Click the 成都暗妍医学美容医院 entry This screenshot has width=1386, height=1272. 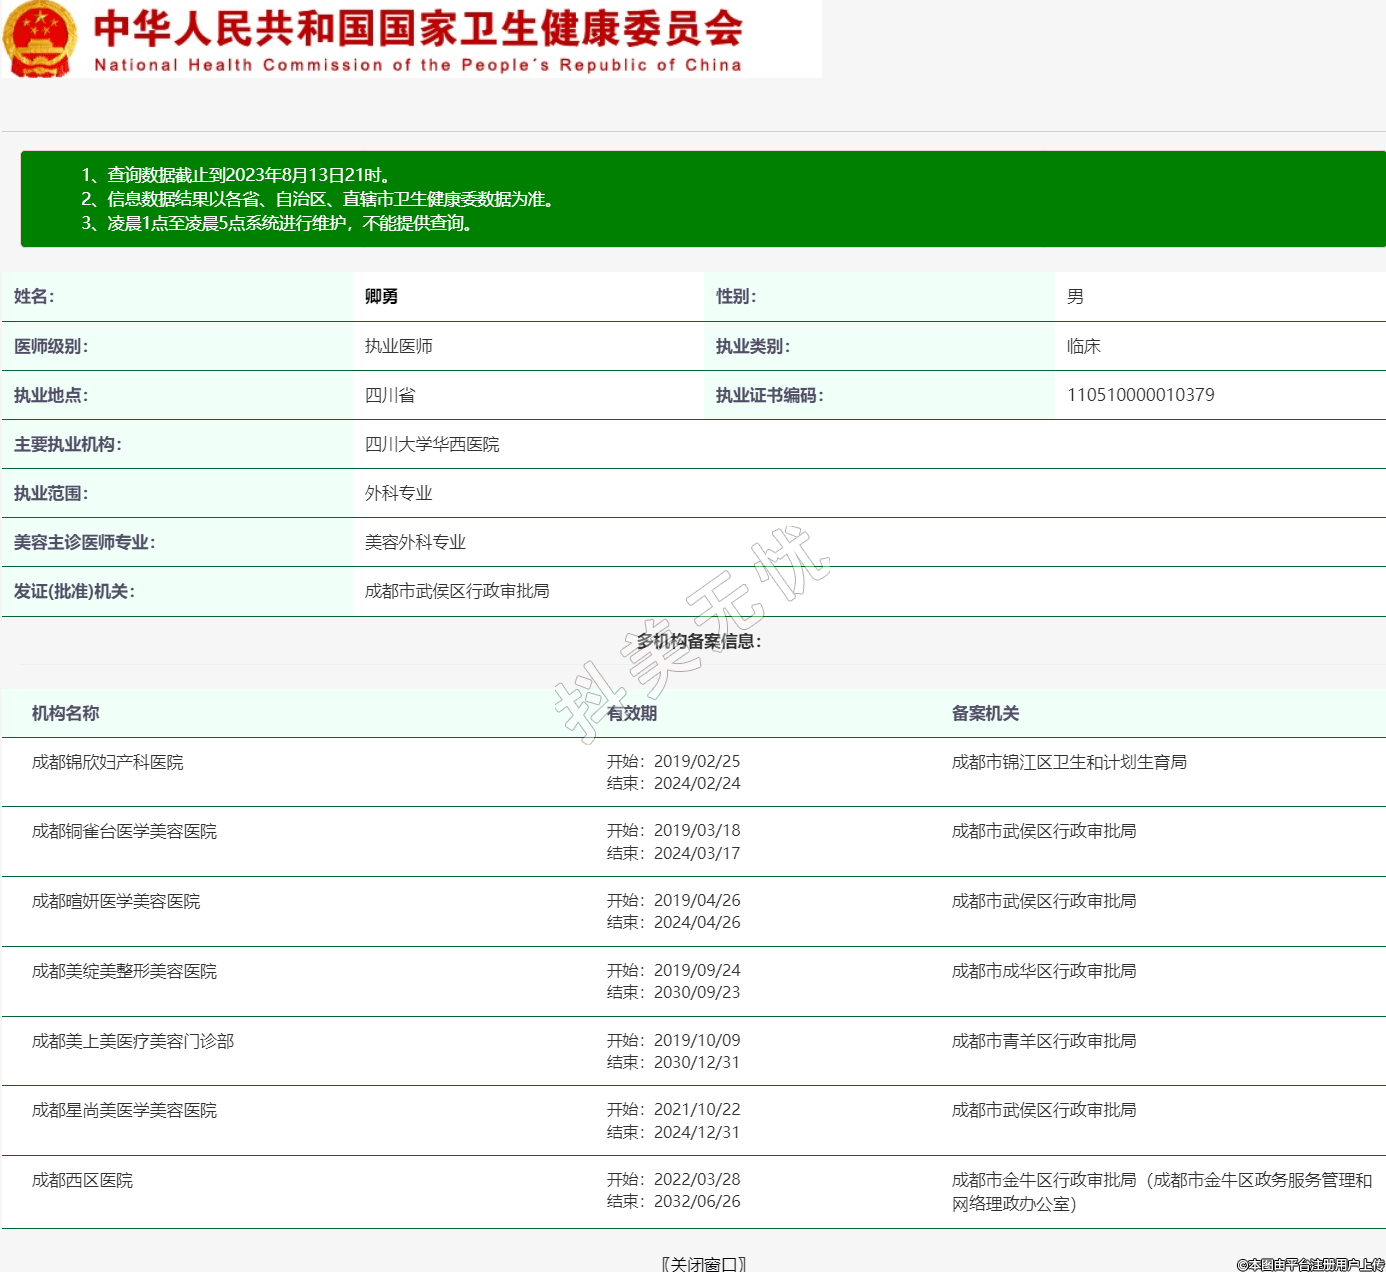116,901
